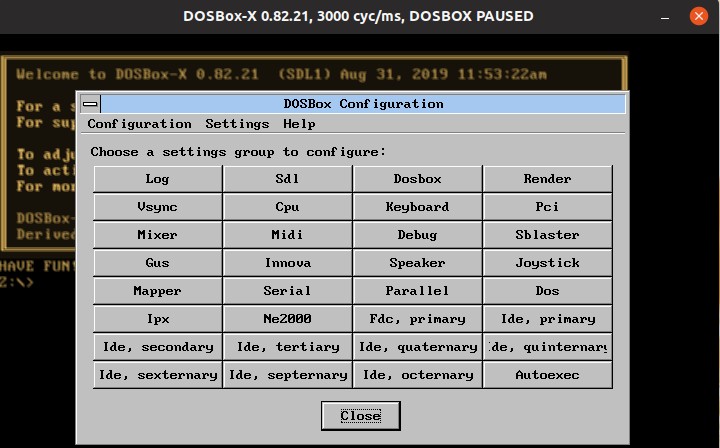Open the Innova settings group

click(x=287, y=263)
